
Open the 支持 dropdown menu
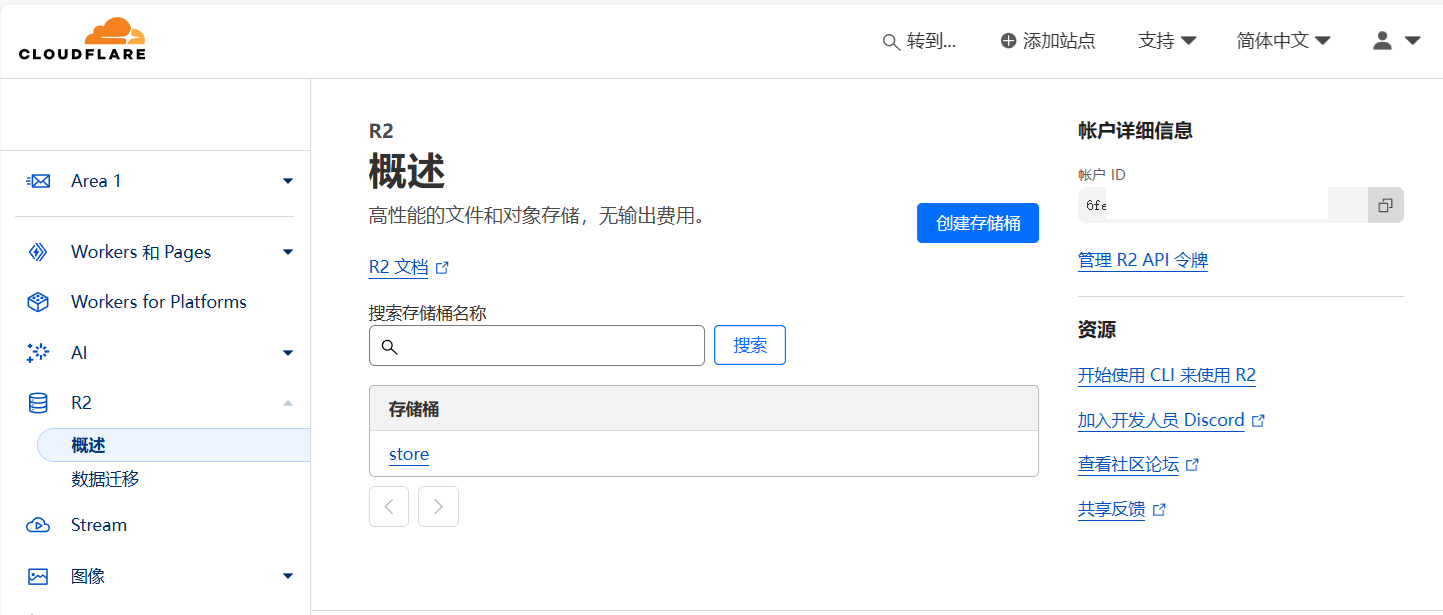[1167, 41]
